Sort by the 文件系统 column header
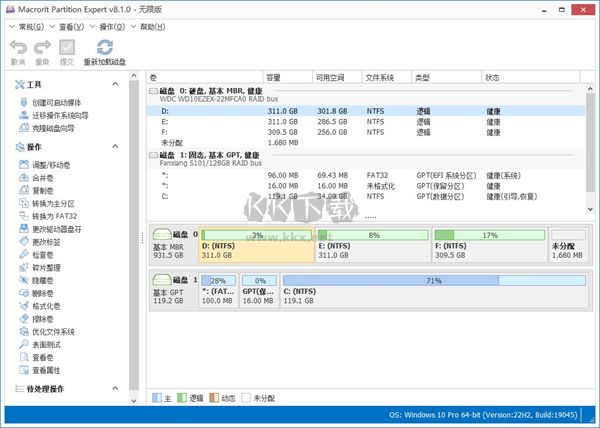 pos(387,78)
